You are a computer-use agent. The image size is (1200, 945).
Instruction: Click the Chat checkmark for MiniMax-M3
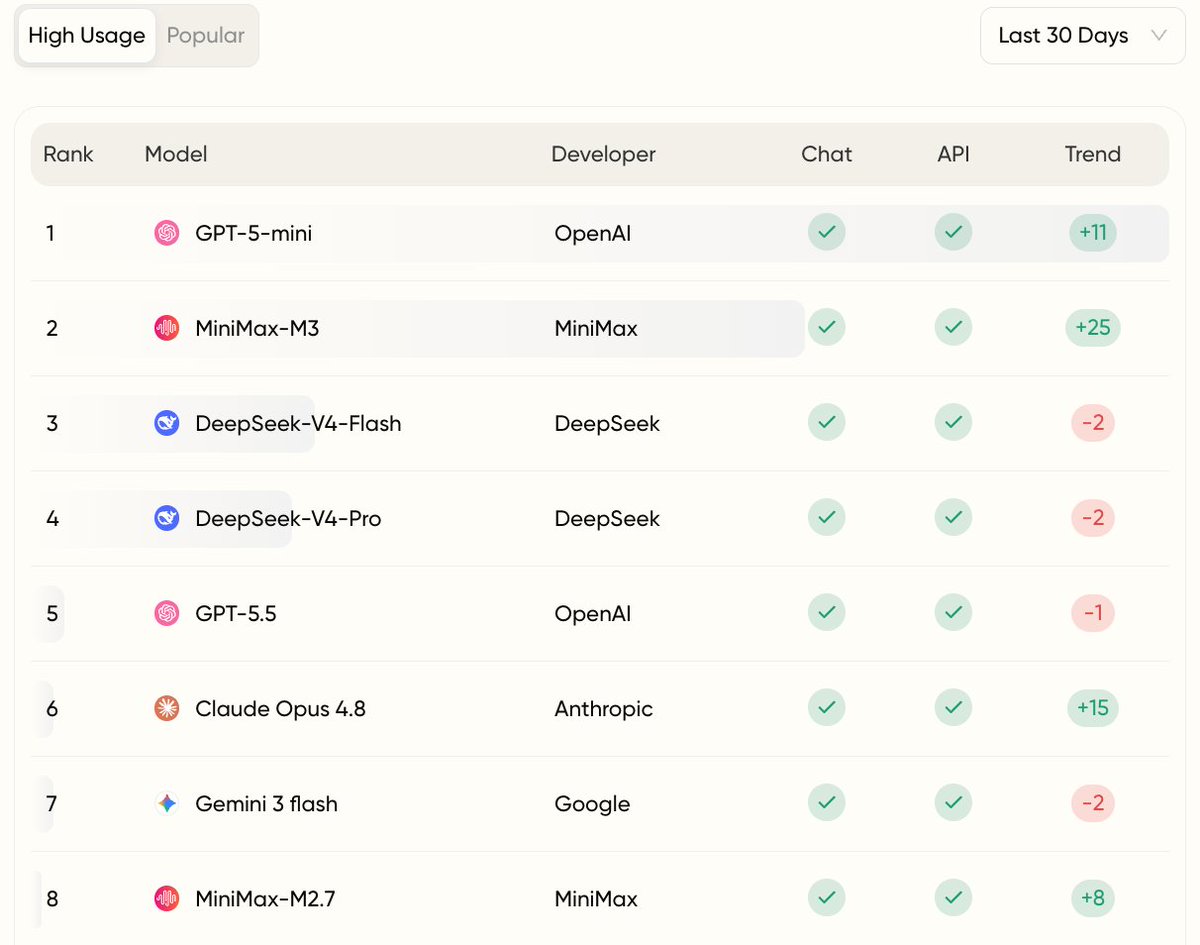point(826,327)
